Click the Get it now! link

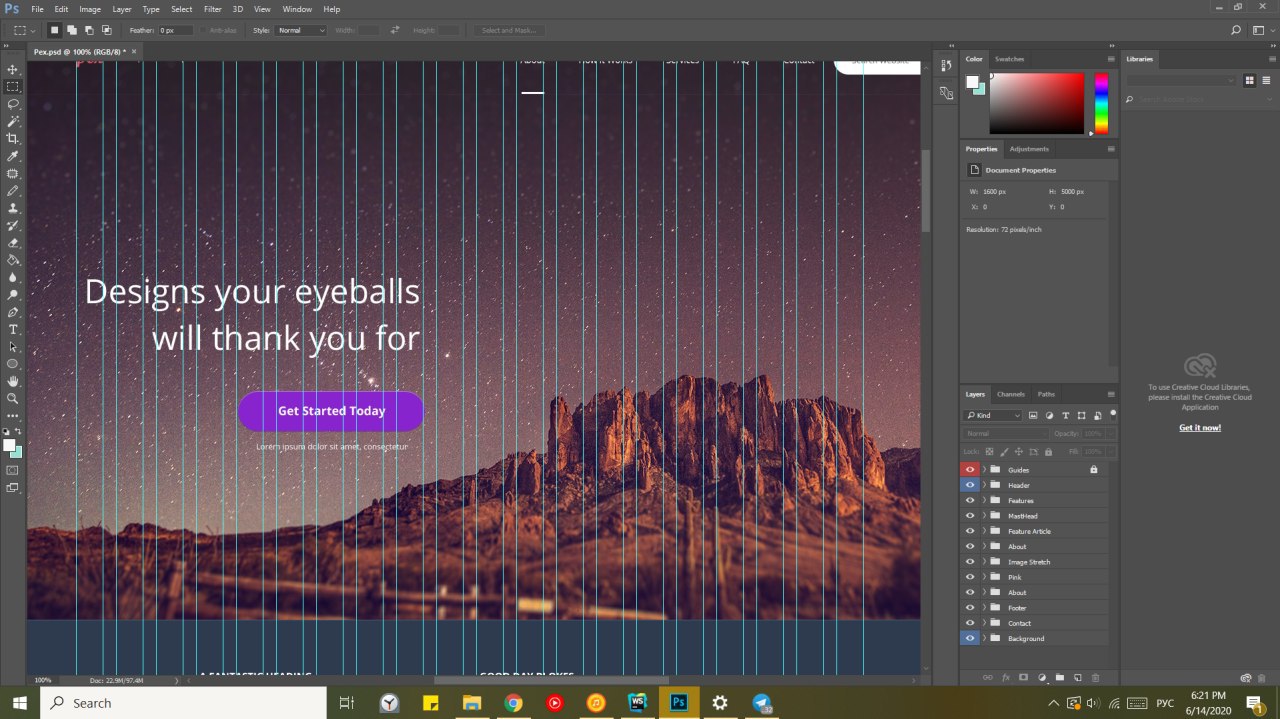pos(1200,427)
